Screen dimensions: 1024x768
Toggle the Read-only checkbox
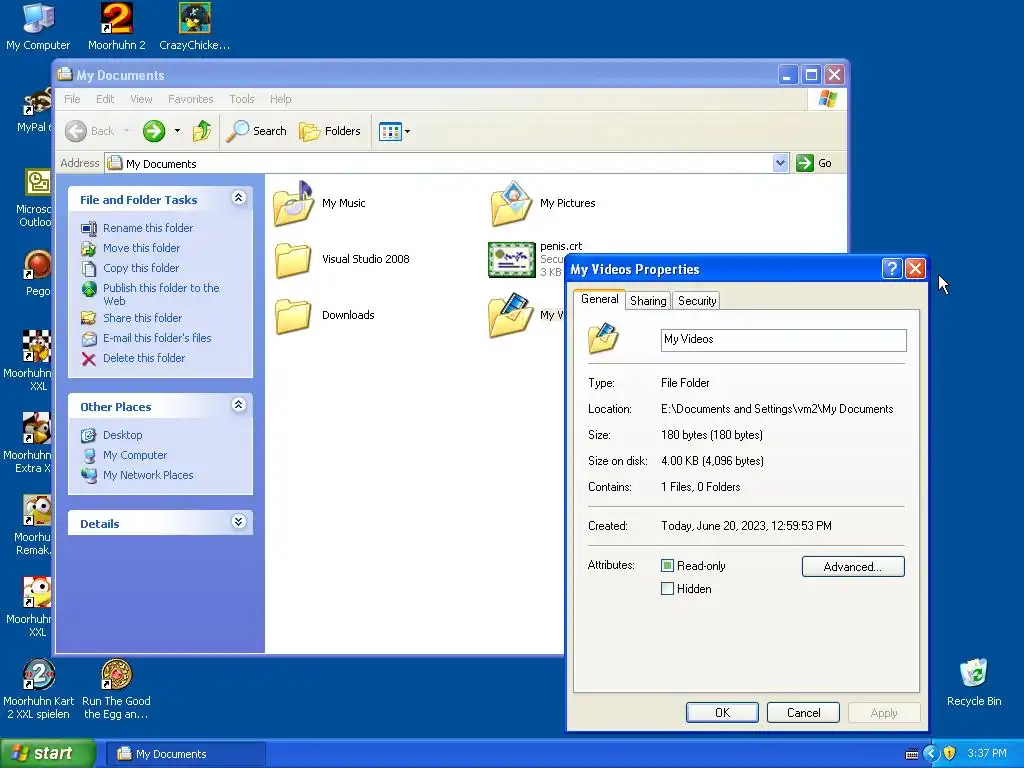point(667,566)
